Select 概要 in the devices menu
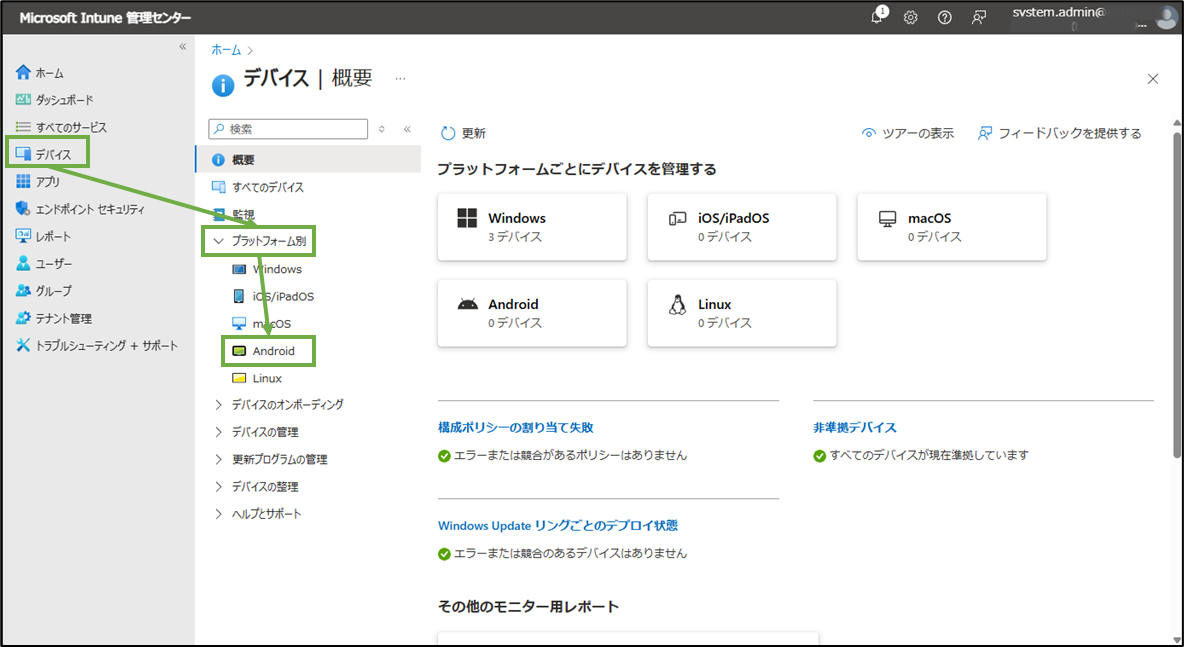The height and width of the screenshot is (647, 1184). click(x=308, y=159)
